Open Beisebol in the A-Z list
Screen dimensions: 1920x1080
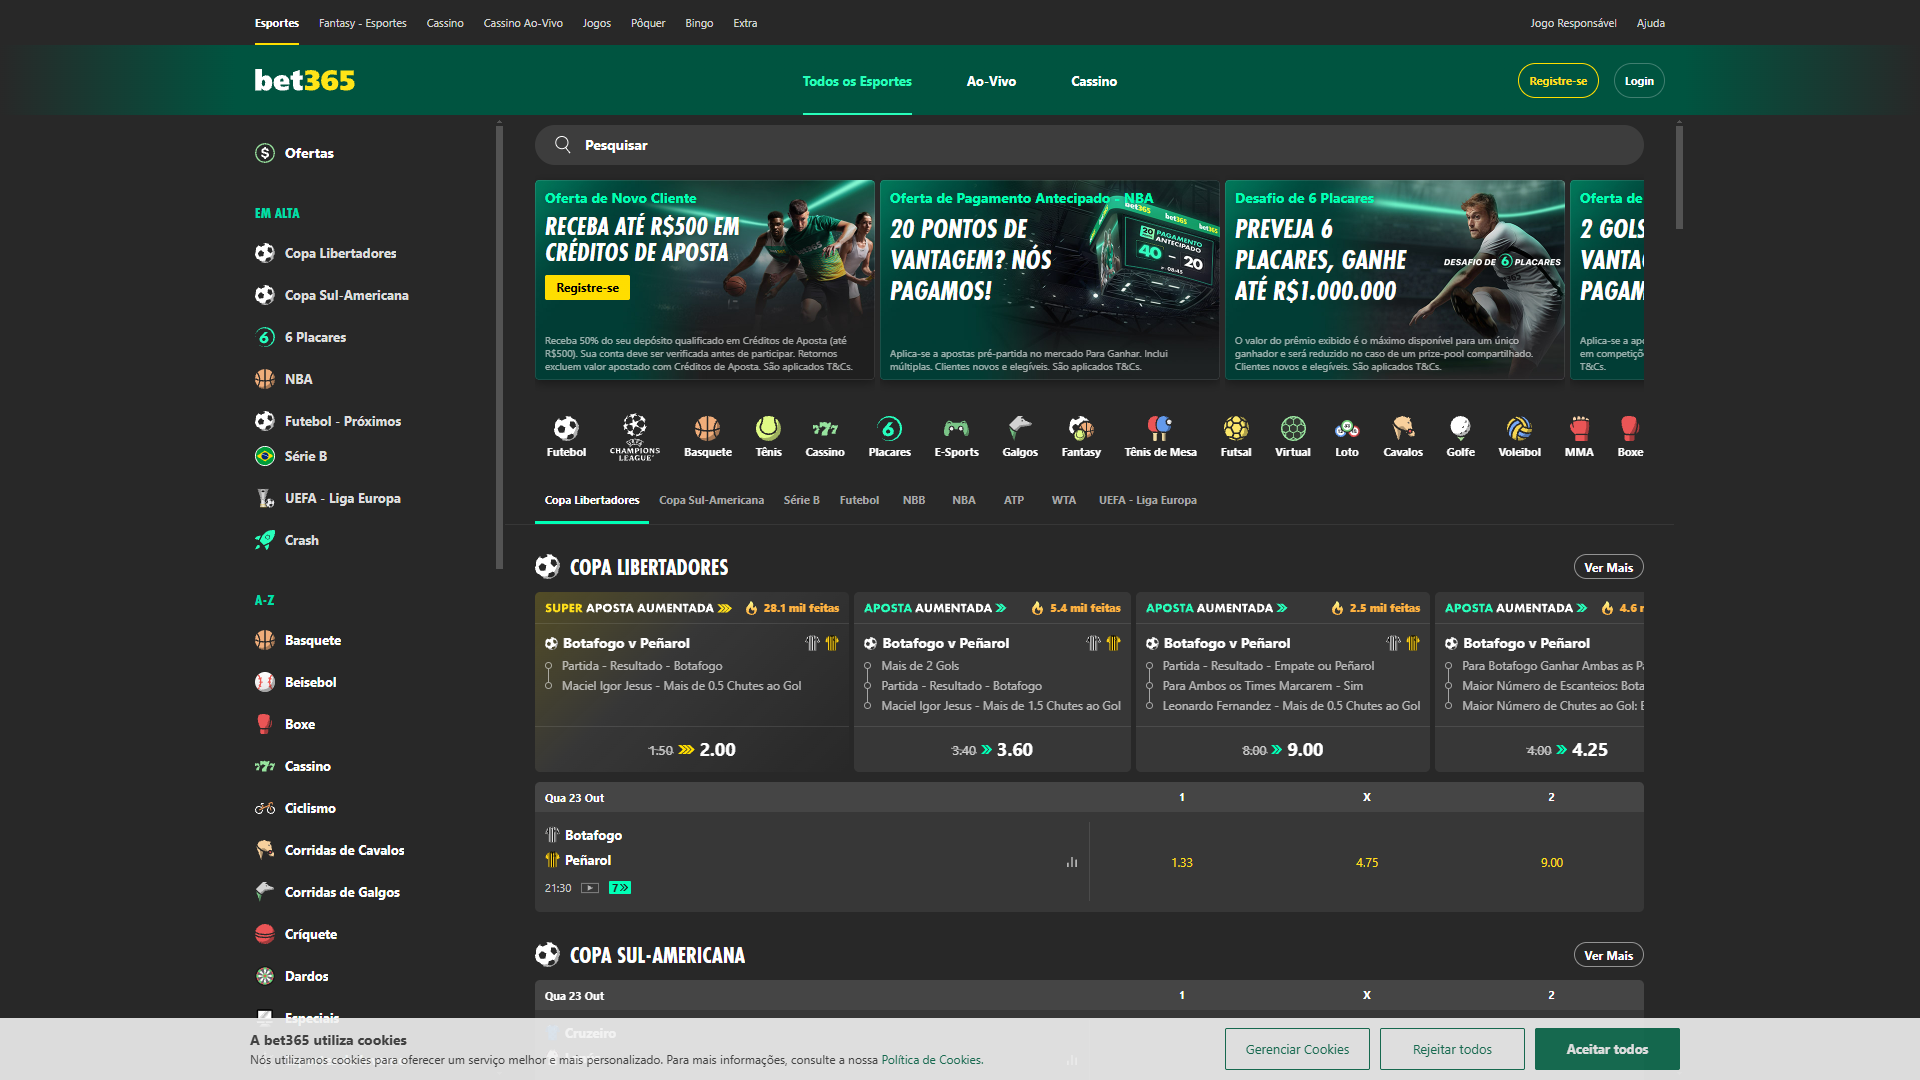(296, 682)
